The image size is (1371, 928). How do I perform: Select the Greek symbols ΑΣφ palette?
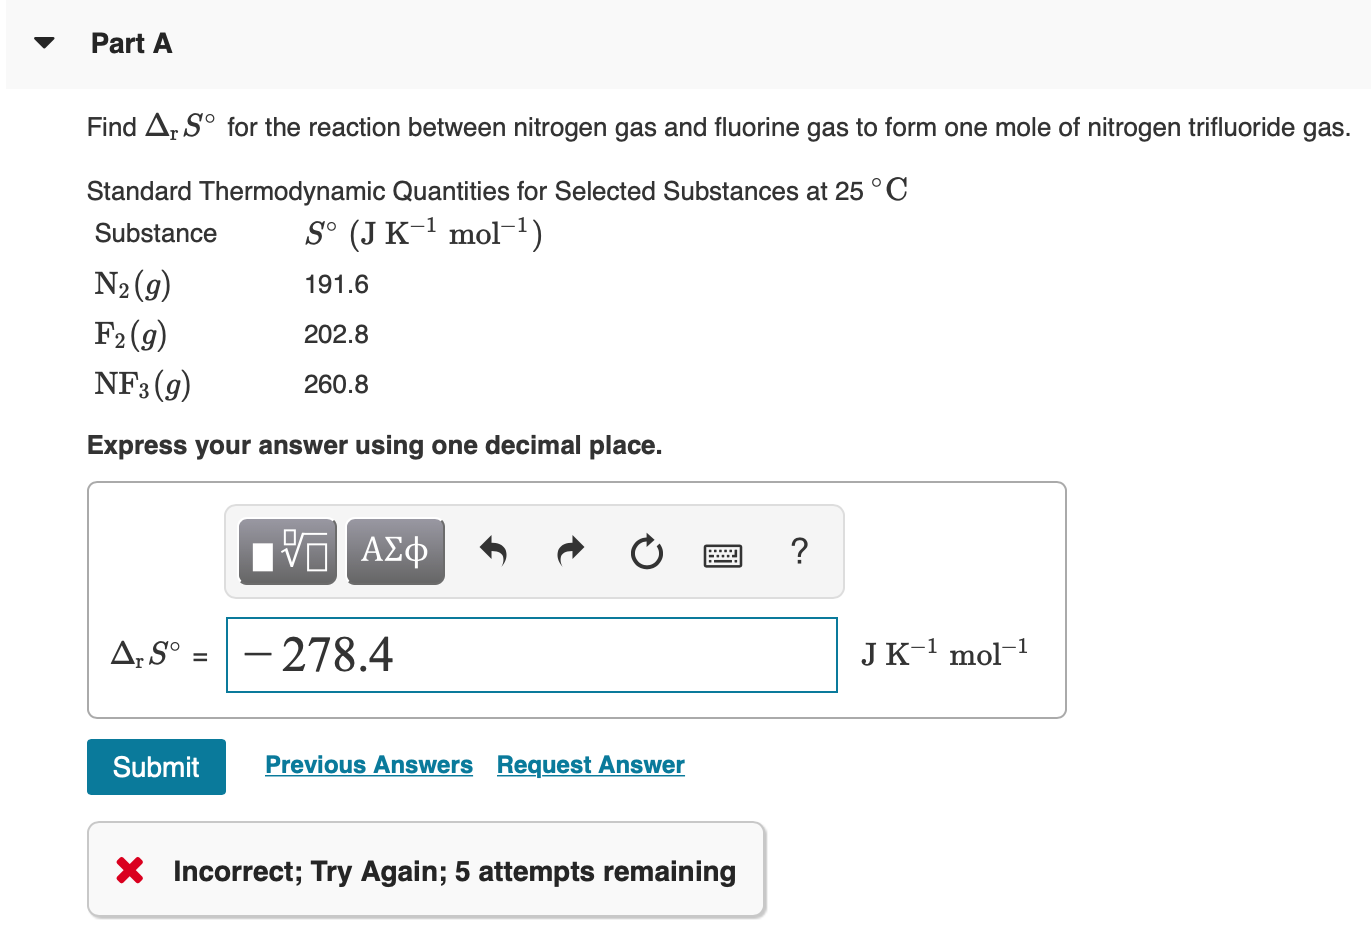395,551
